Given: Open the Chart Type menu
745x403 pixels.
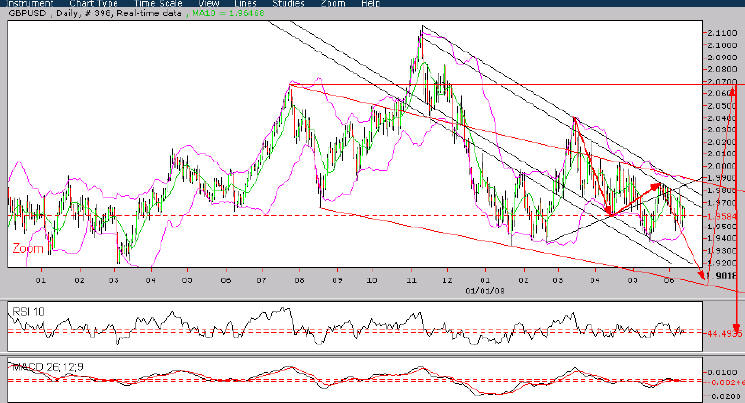Looking at the screenshot, I should click(x=94, y=3).
